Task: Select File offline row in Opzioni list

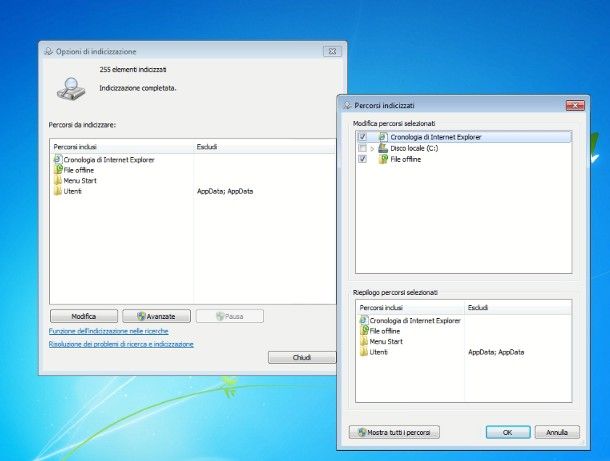Action: tap(79, 170)
